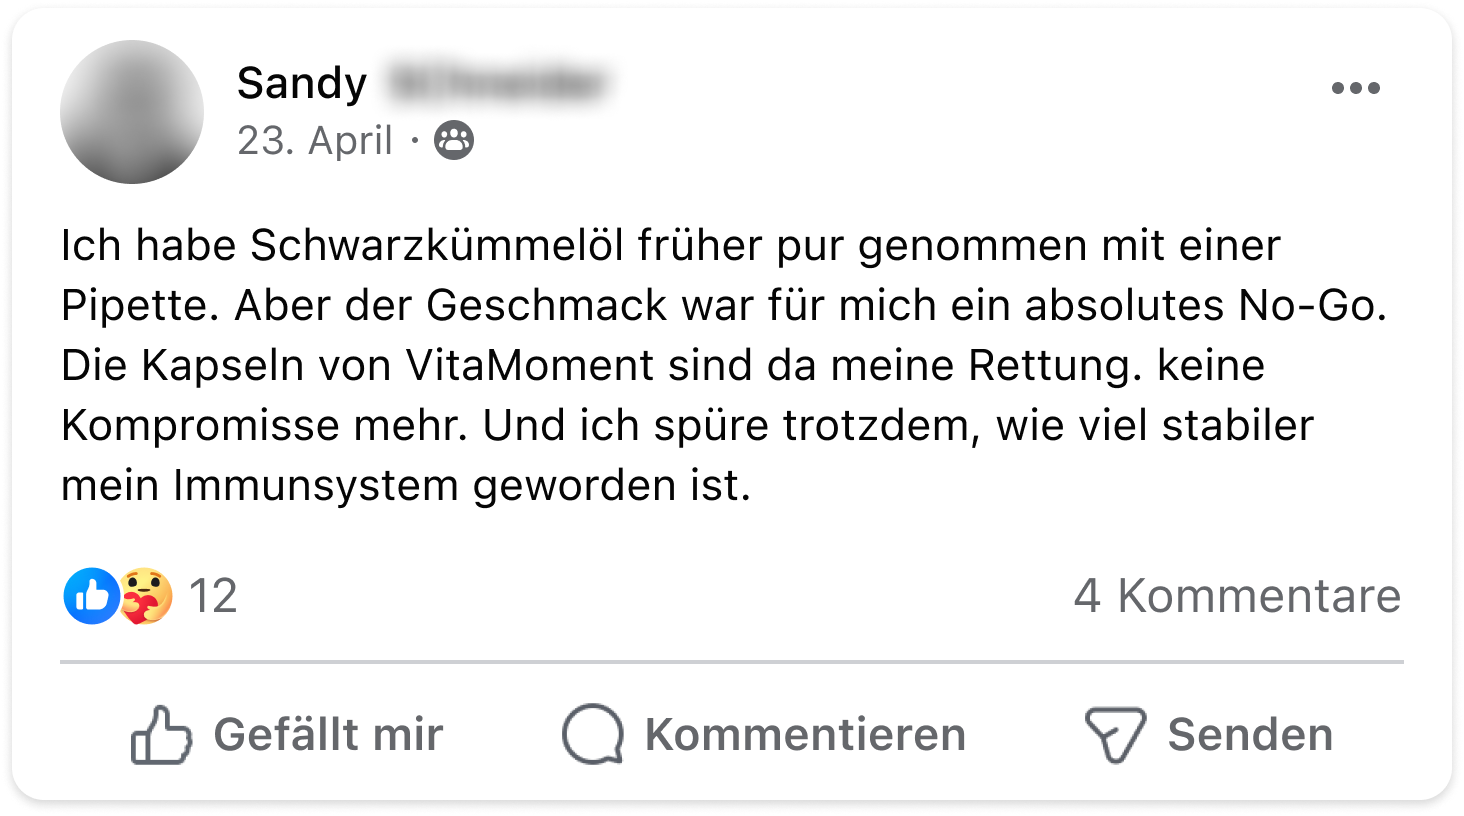The width and height of the screenshot is (1464, 816).
Task: Open the 4 Kommentare comments list
Action: (1237, 596)
